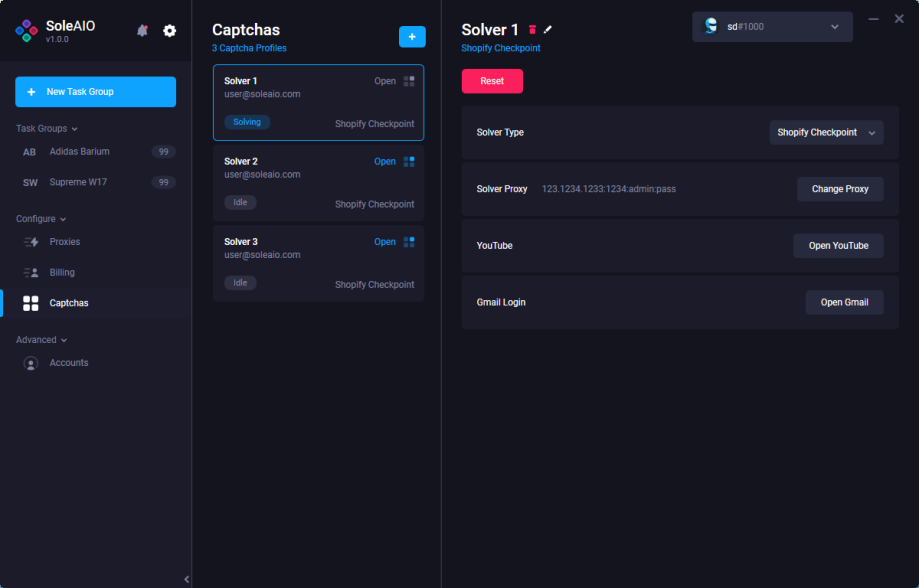Screen dimensions: 919x588
Task: Click Open YouTube button
Action: pos(838,246)
